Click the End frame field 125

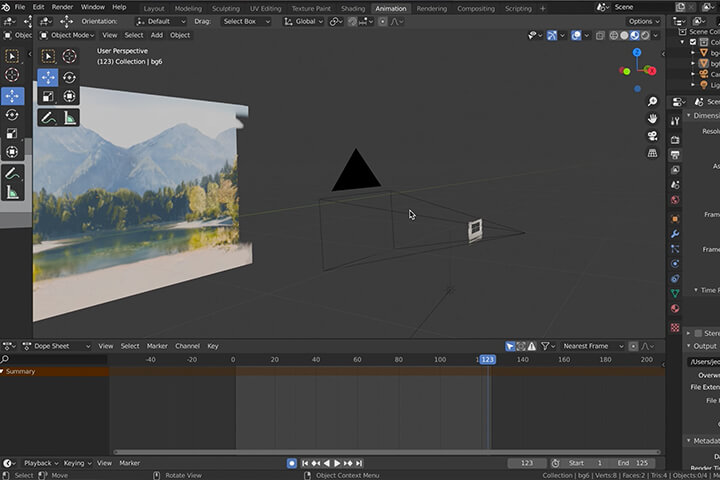632,463
